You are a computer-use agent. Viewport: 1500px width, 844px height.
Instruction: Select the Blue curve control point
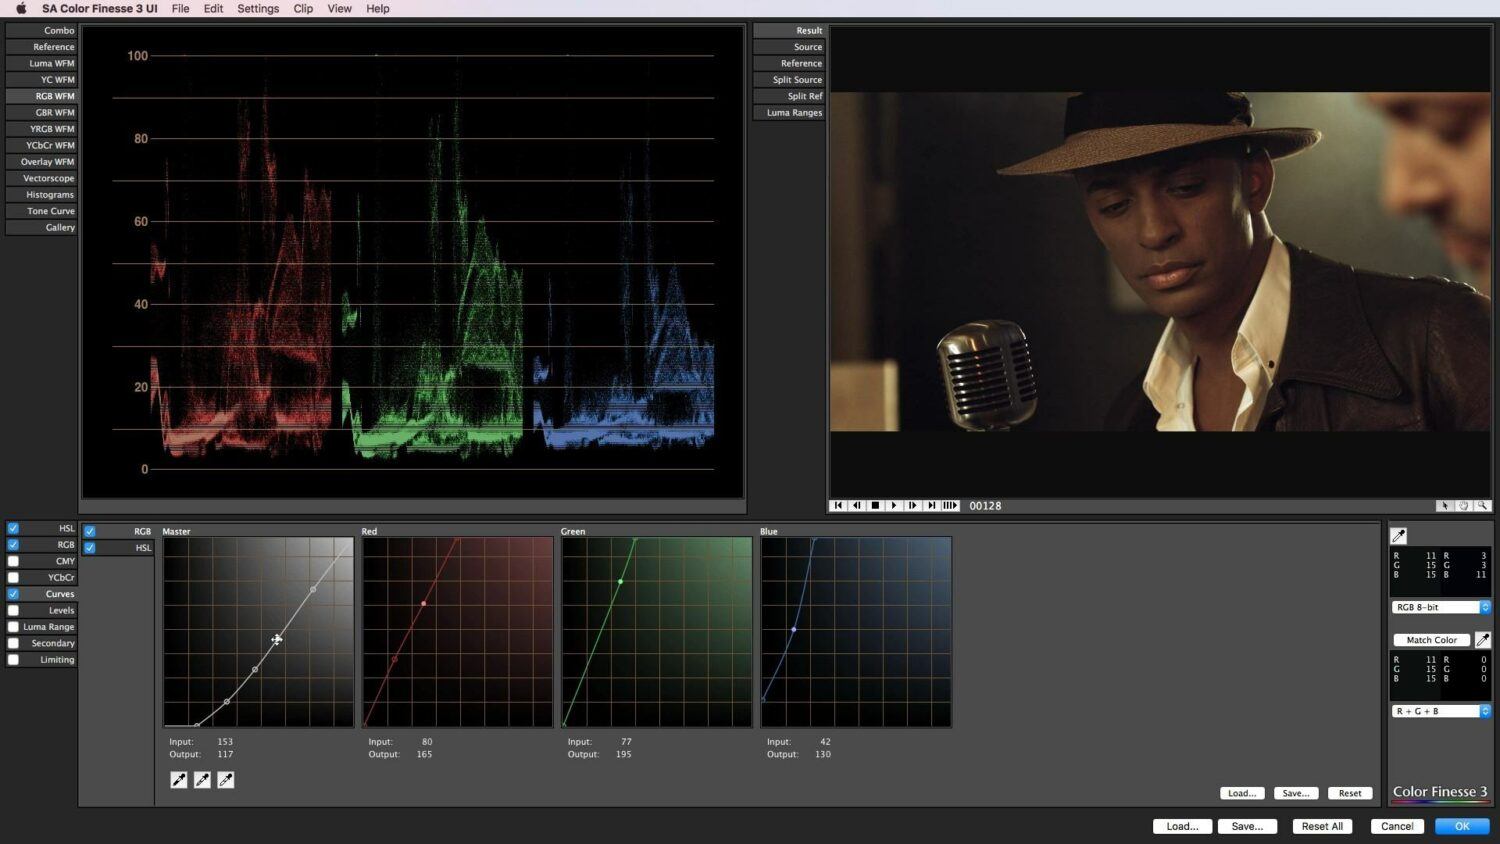[x=794, y=629]
